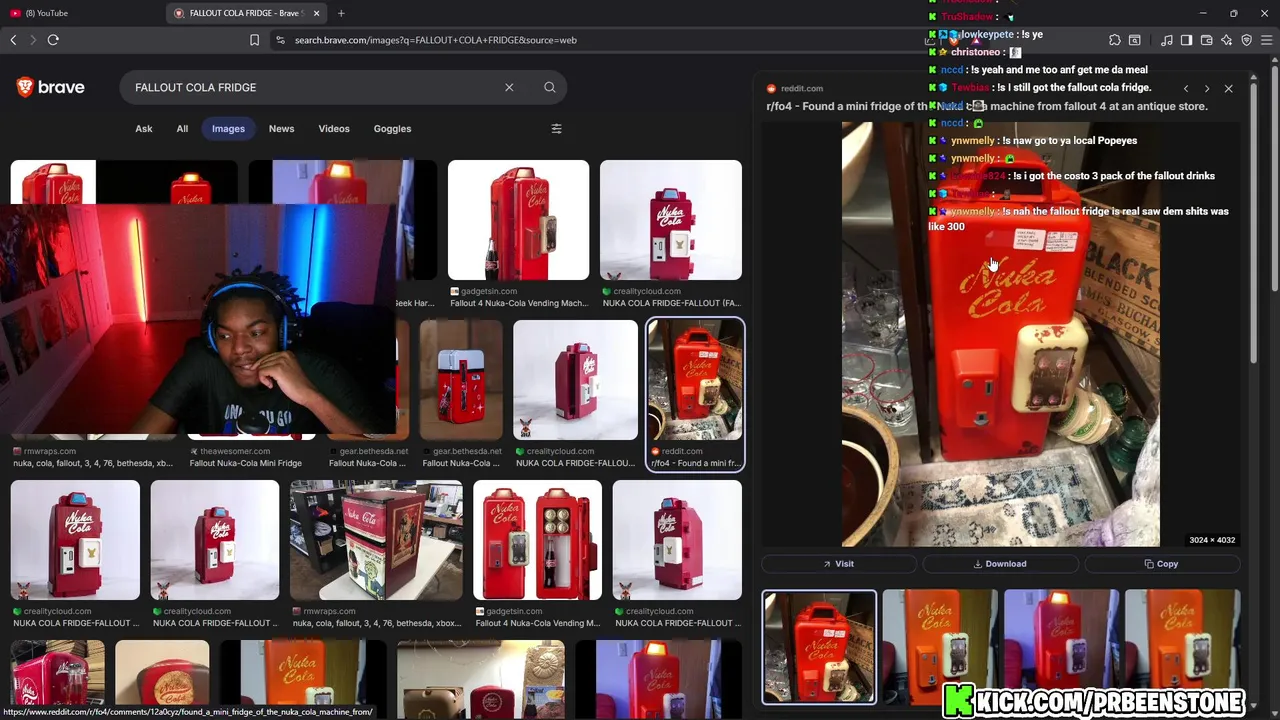Click 'Fallout 4 Nuka-Cola Vending Mach...' caption

tap(519, 304)
